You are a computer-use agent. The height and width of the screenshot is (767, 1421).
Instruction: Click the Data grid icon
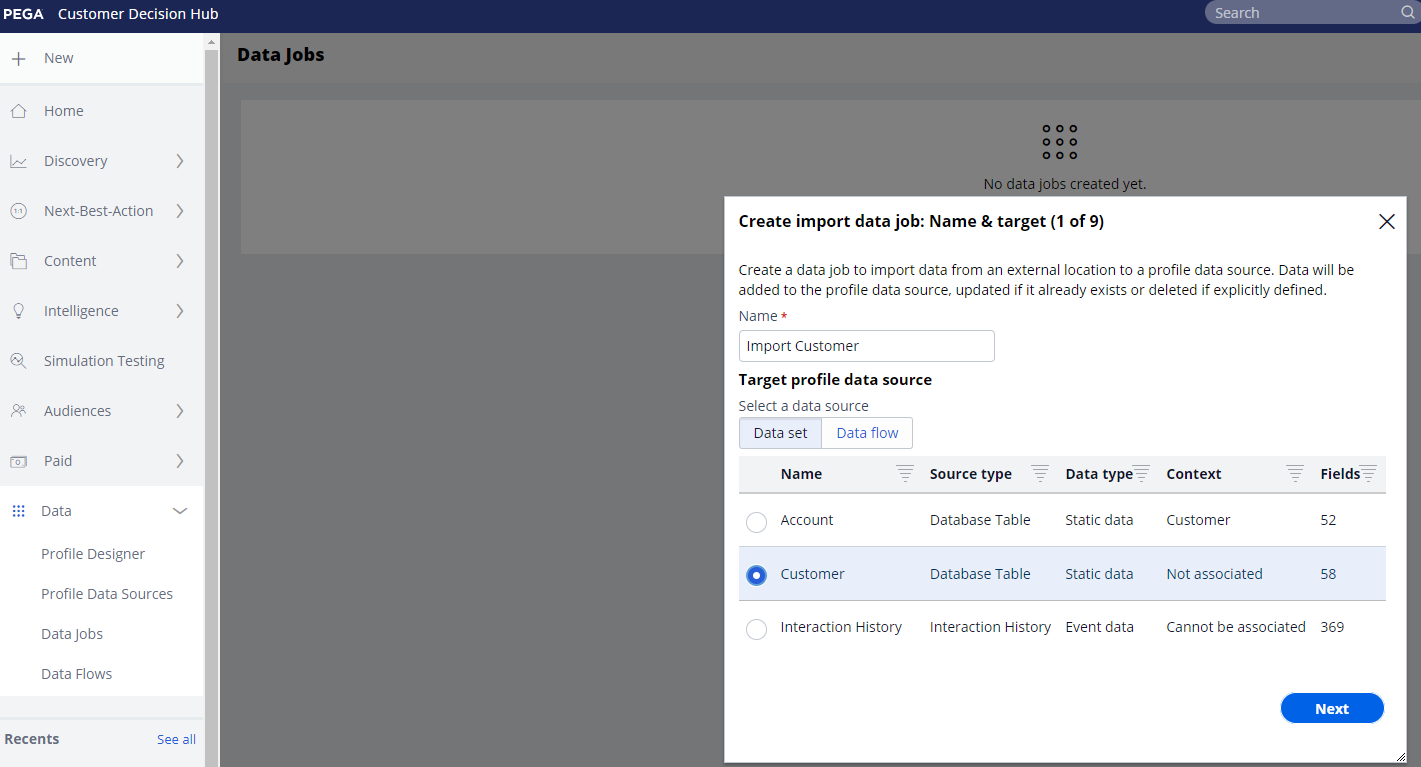18,511
